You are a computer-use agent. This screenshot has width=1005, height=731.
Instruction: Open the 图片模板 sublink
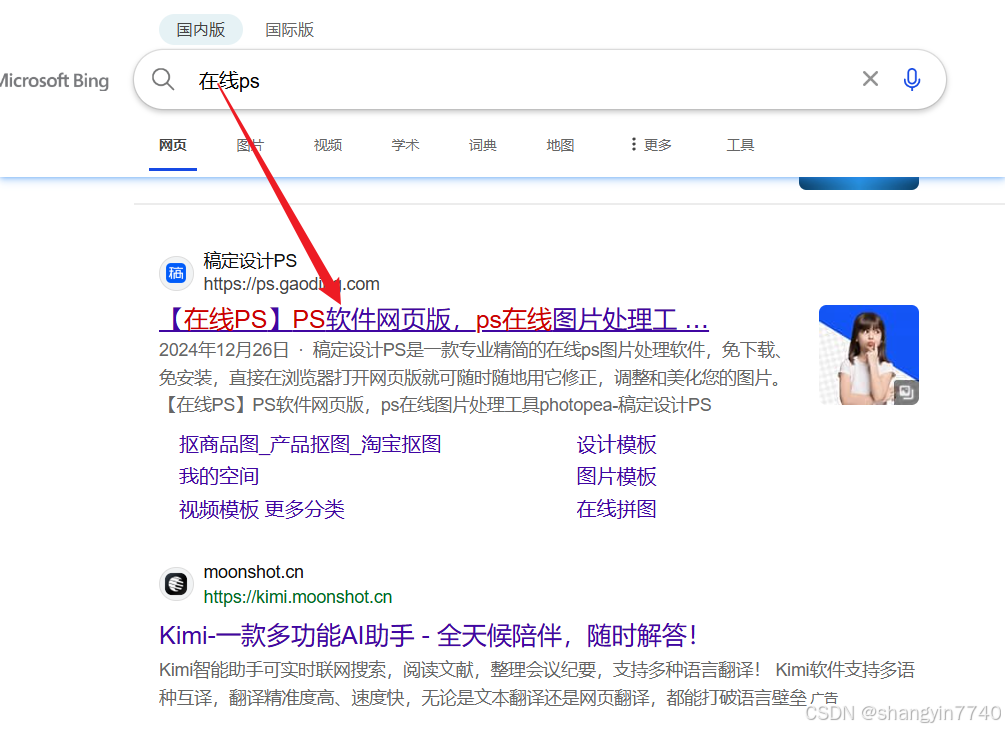(x=617, y=477)
